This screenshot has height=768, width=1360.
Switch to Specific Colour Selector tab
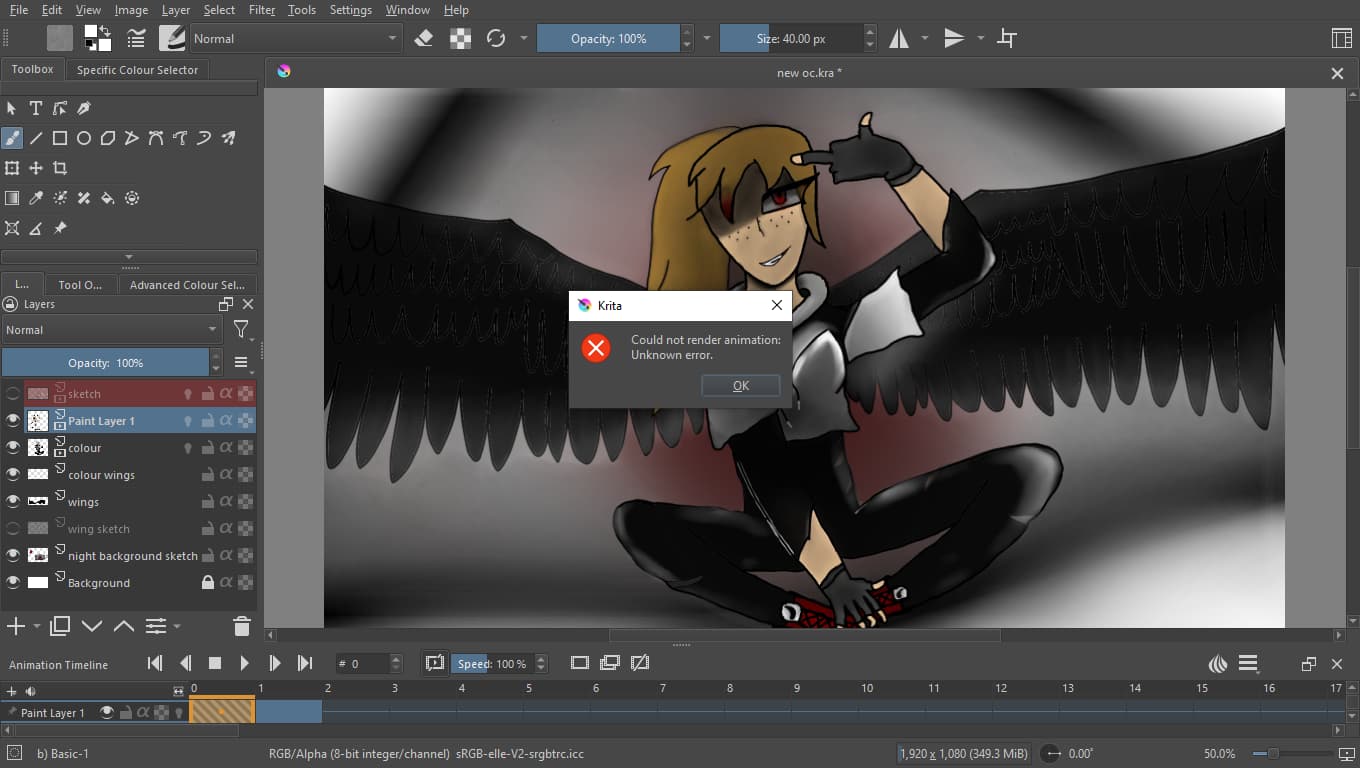137,70
